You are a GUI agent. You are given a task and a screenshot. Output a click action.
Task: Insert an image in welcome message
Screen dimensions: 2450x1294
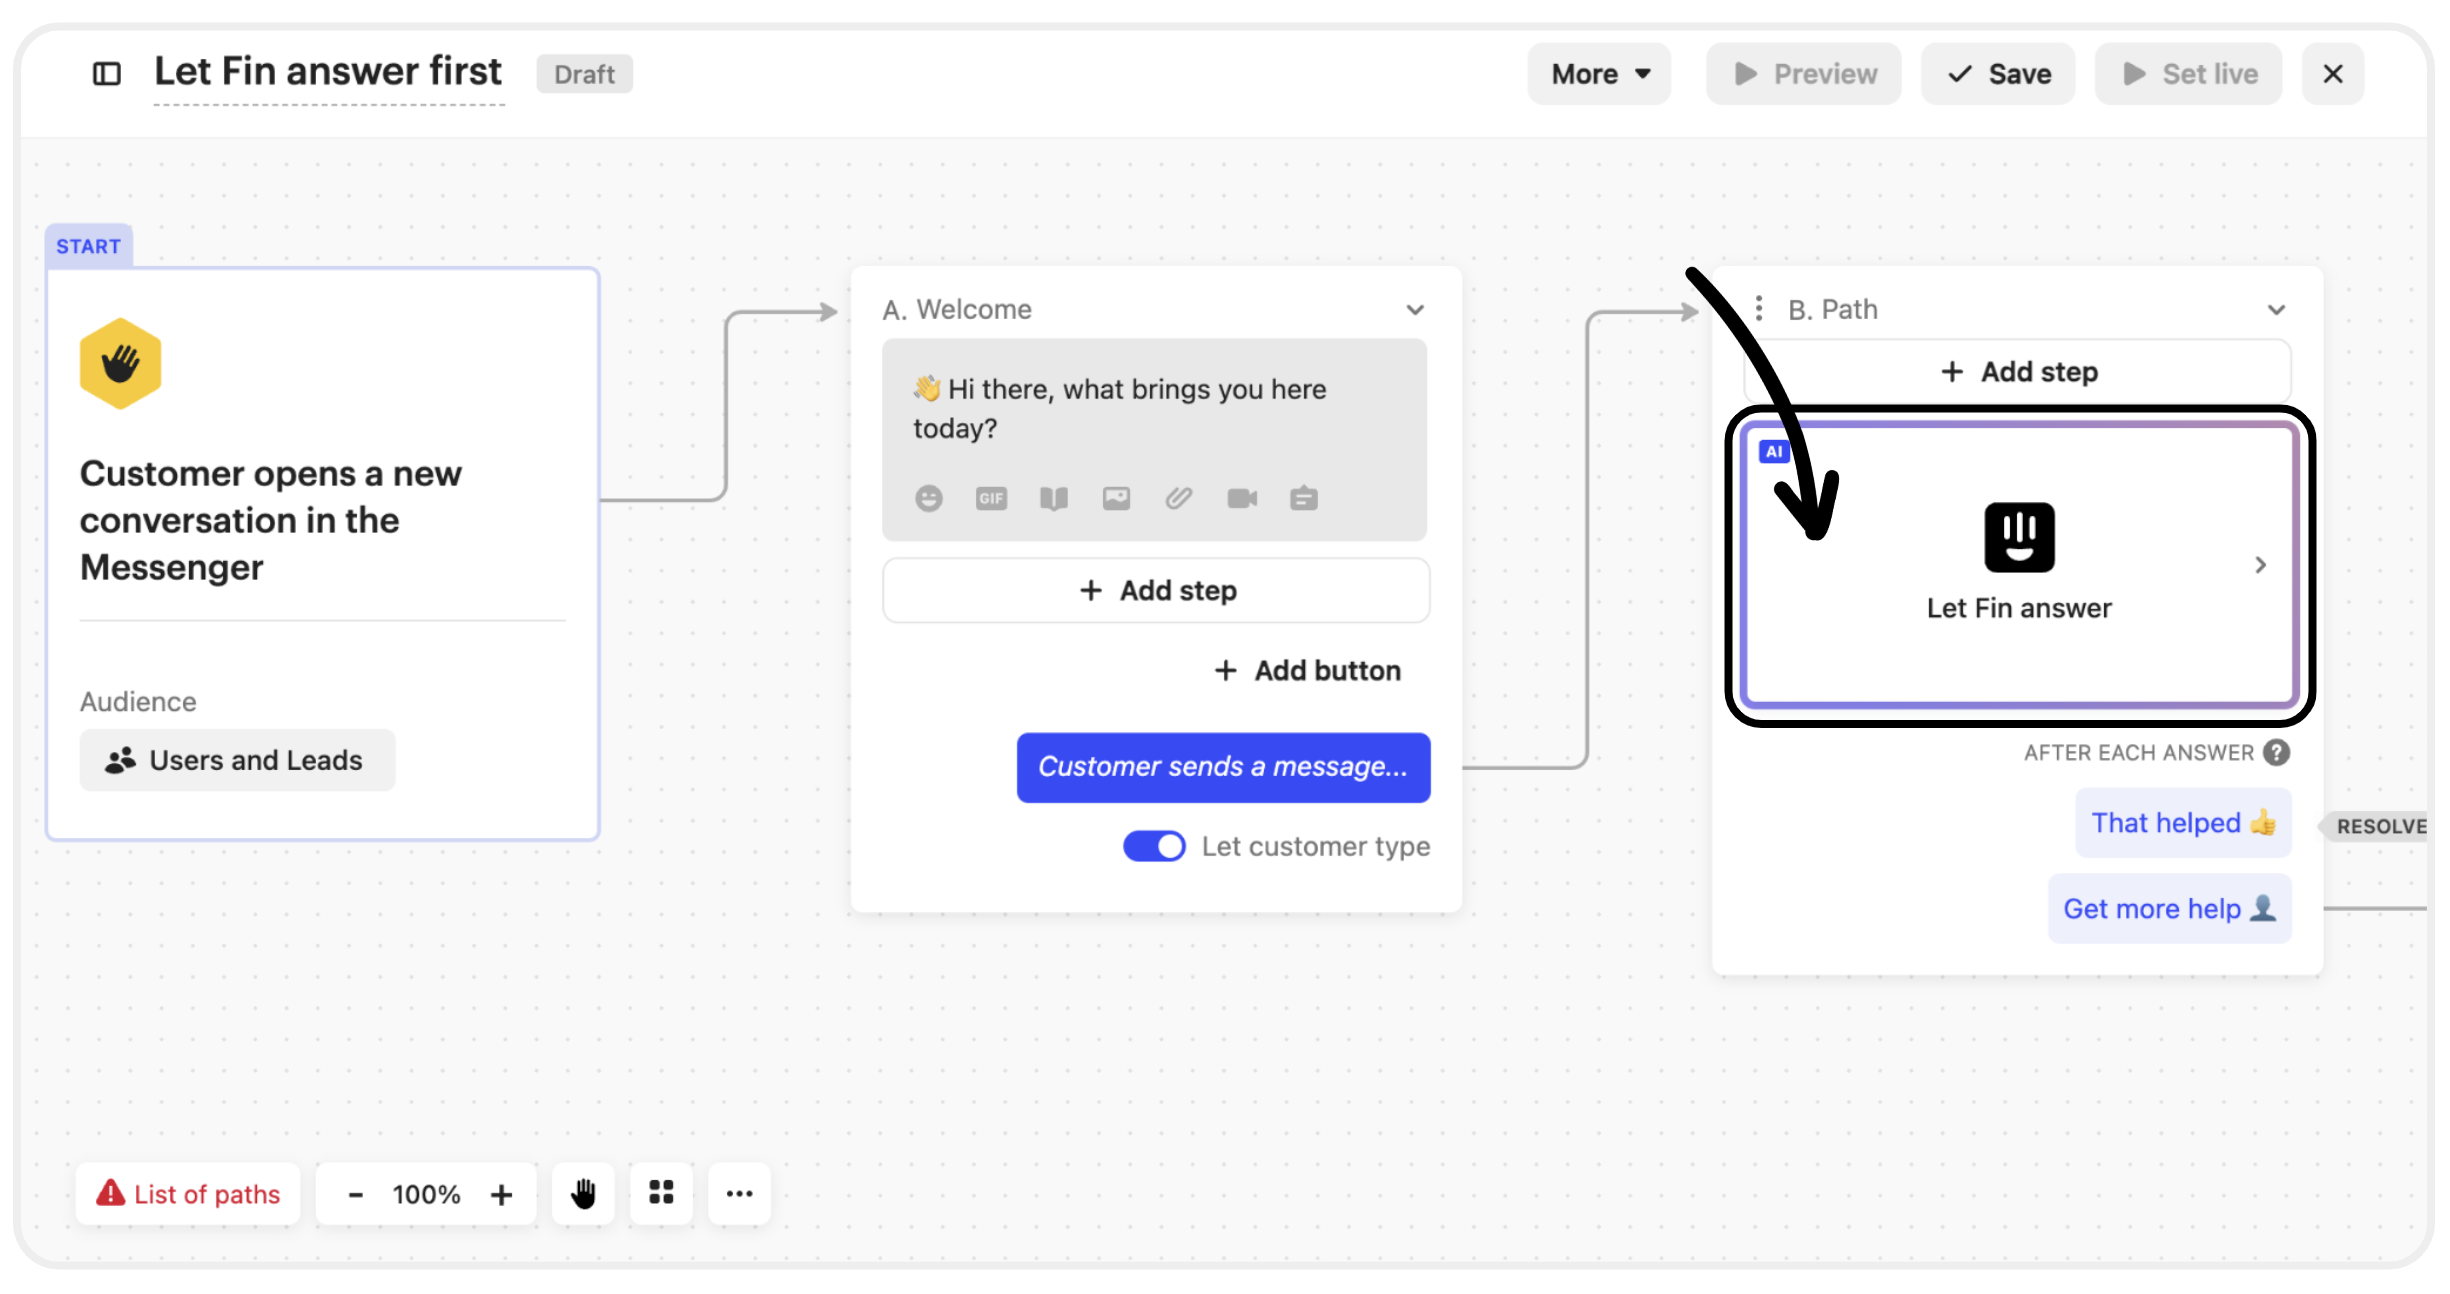tap(1116, 498)
